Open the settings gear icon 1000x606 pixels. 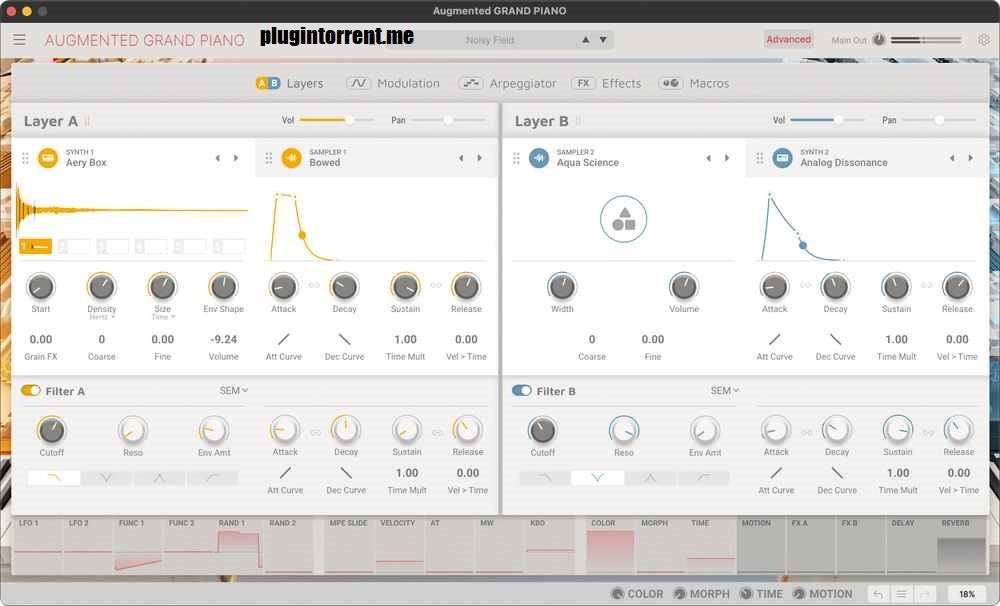click(984, 40)
